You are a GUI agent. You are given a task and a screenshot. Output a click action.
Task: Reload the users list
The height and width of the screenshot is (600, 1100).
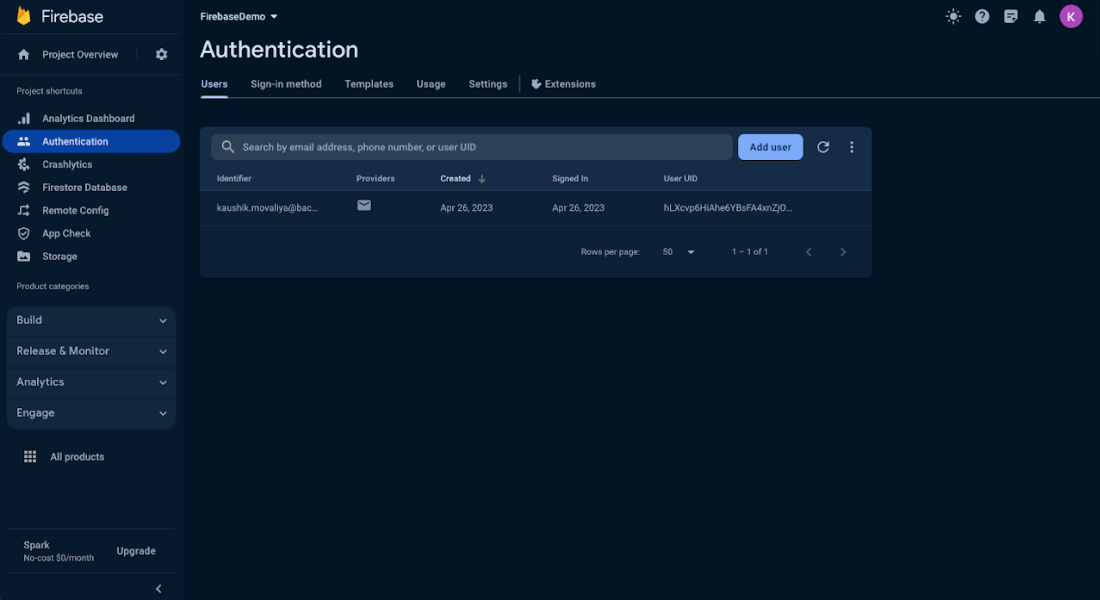click(x=823, y=147)
